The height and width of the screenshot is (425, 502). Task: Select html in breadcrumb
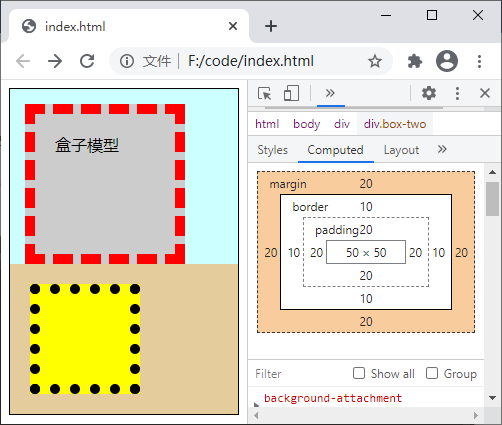pyautogui.click(x=267, y=124)
